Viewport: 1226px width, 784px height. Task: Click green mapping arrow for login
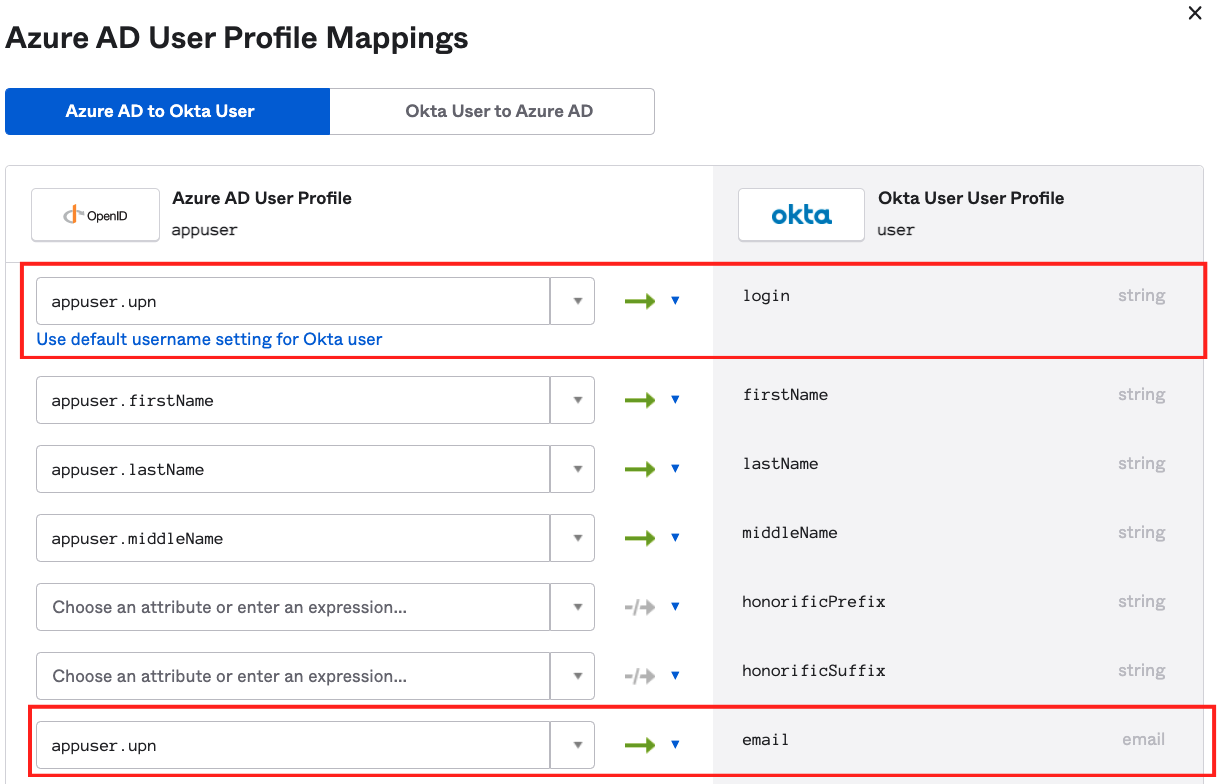click(x=640, y=301)
